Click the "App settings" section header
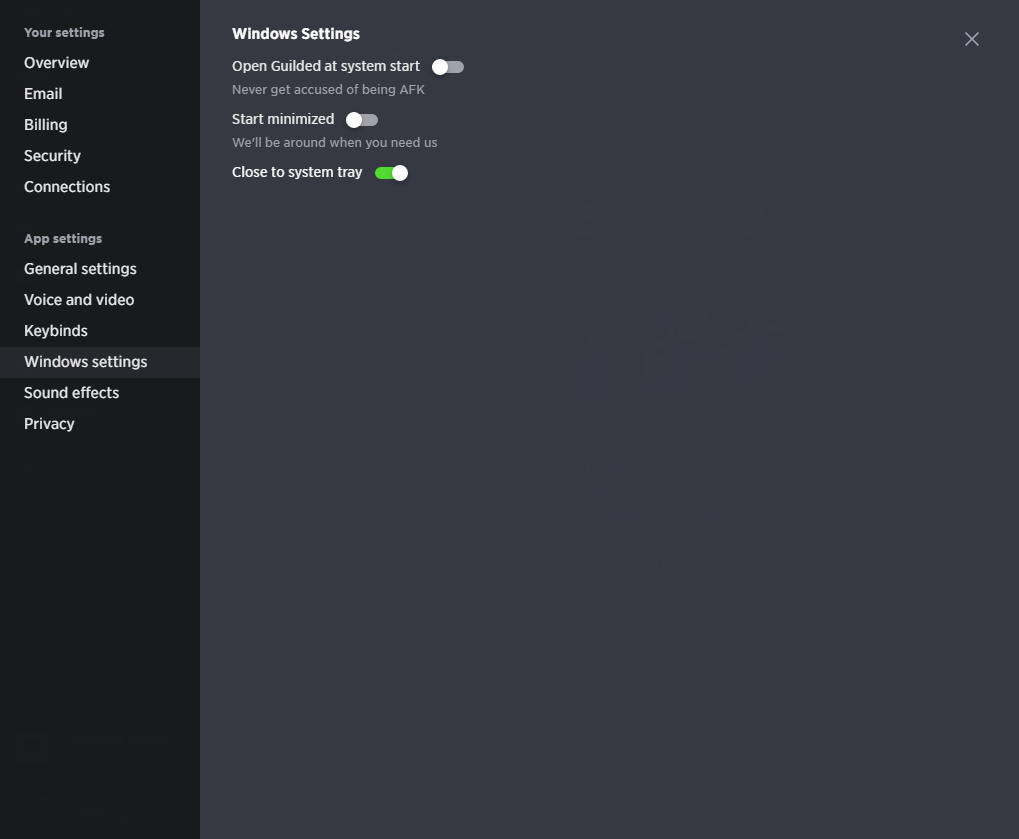Screen dimensions: 1019x839 click(63, 239)
